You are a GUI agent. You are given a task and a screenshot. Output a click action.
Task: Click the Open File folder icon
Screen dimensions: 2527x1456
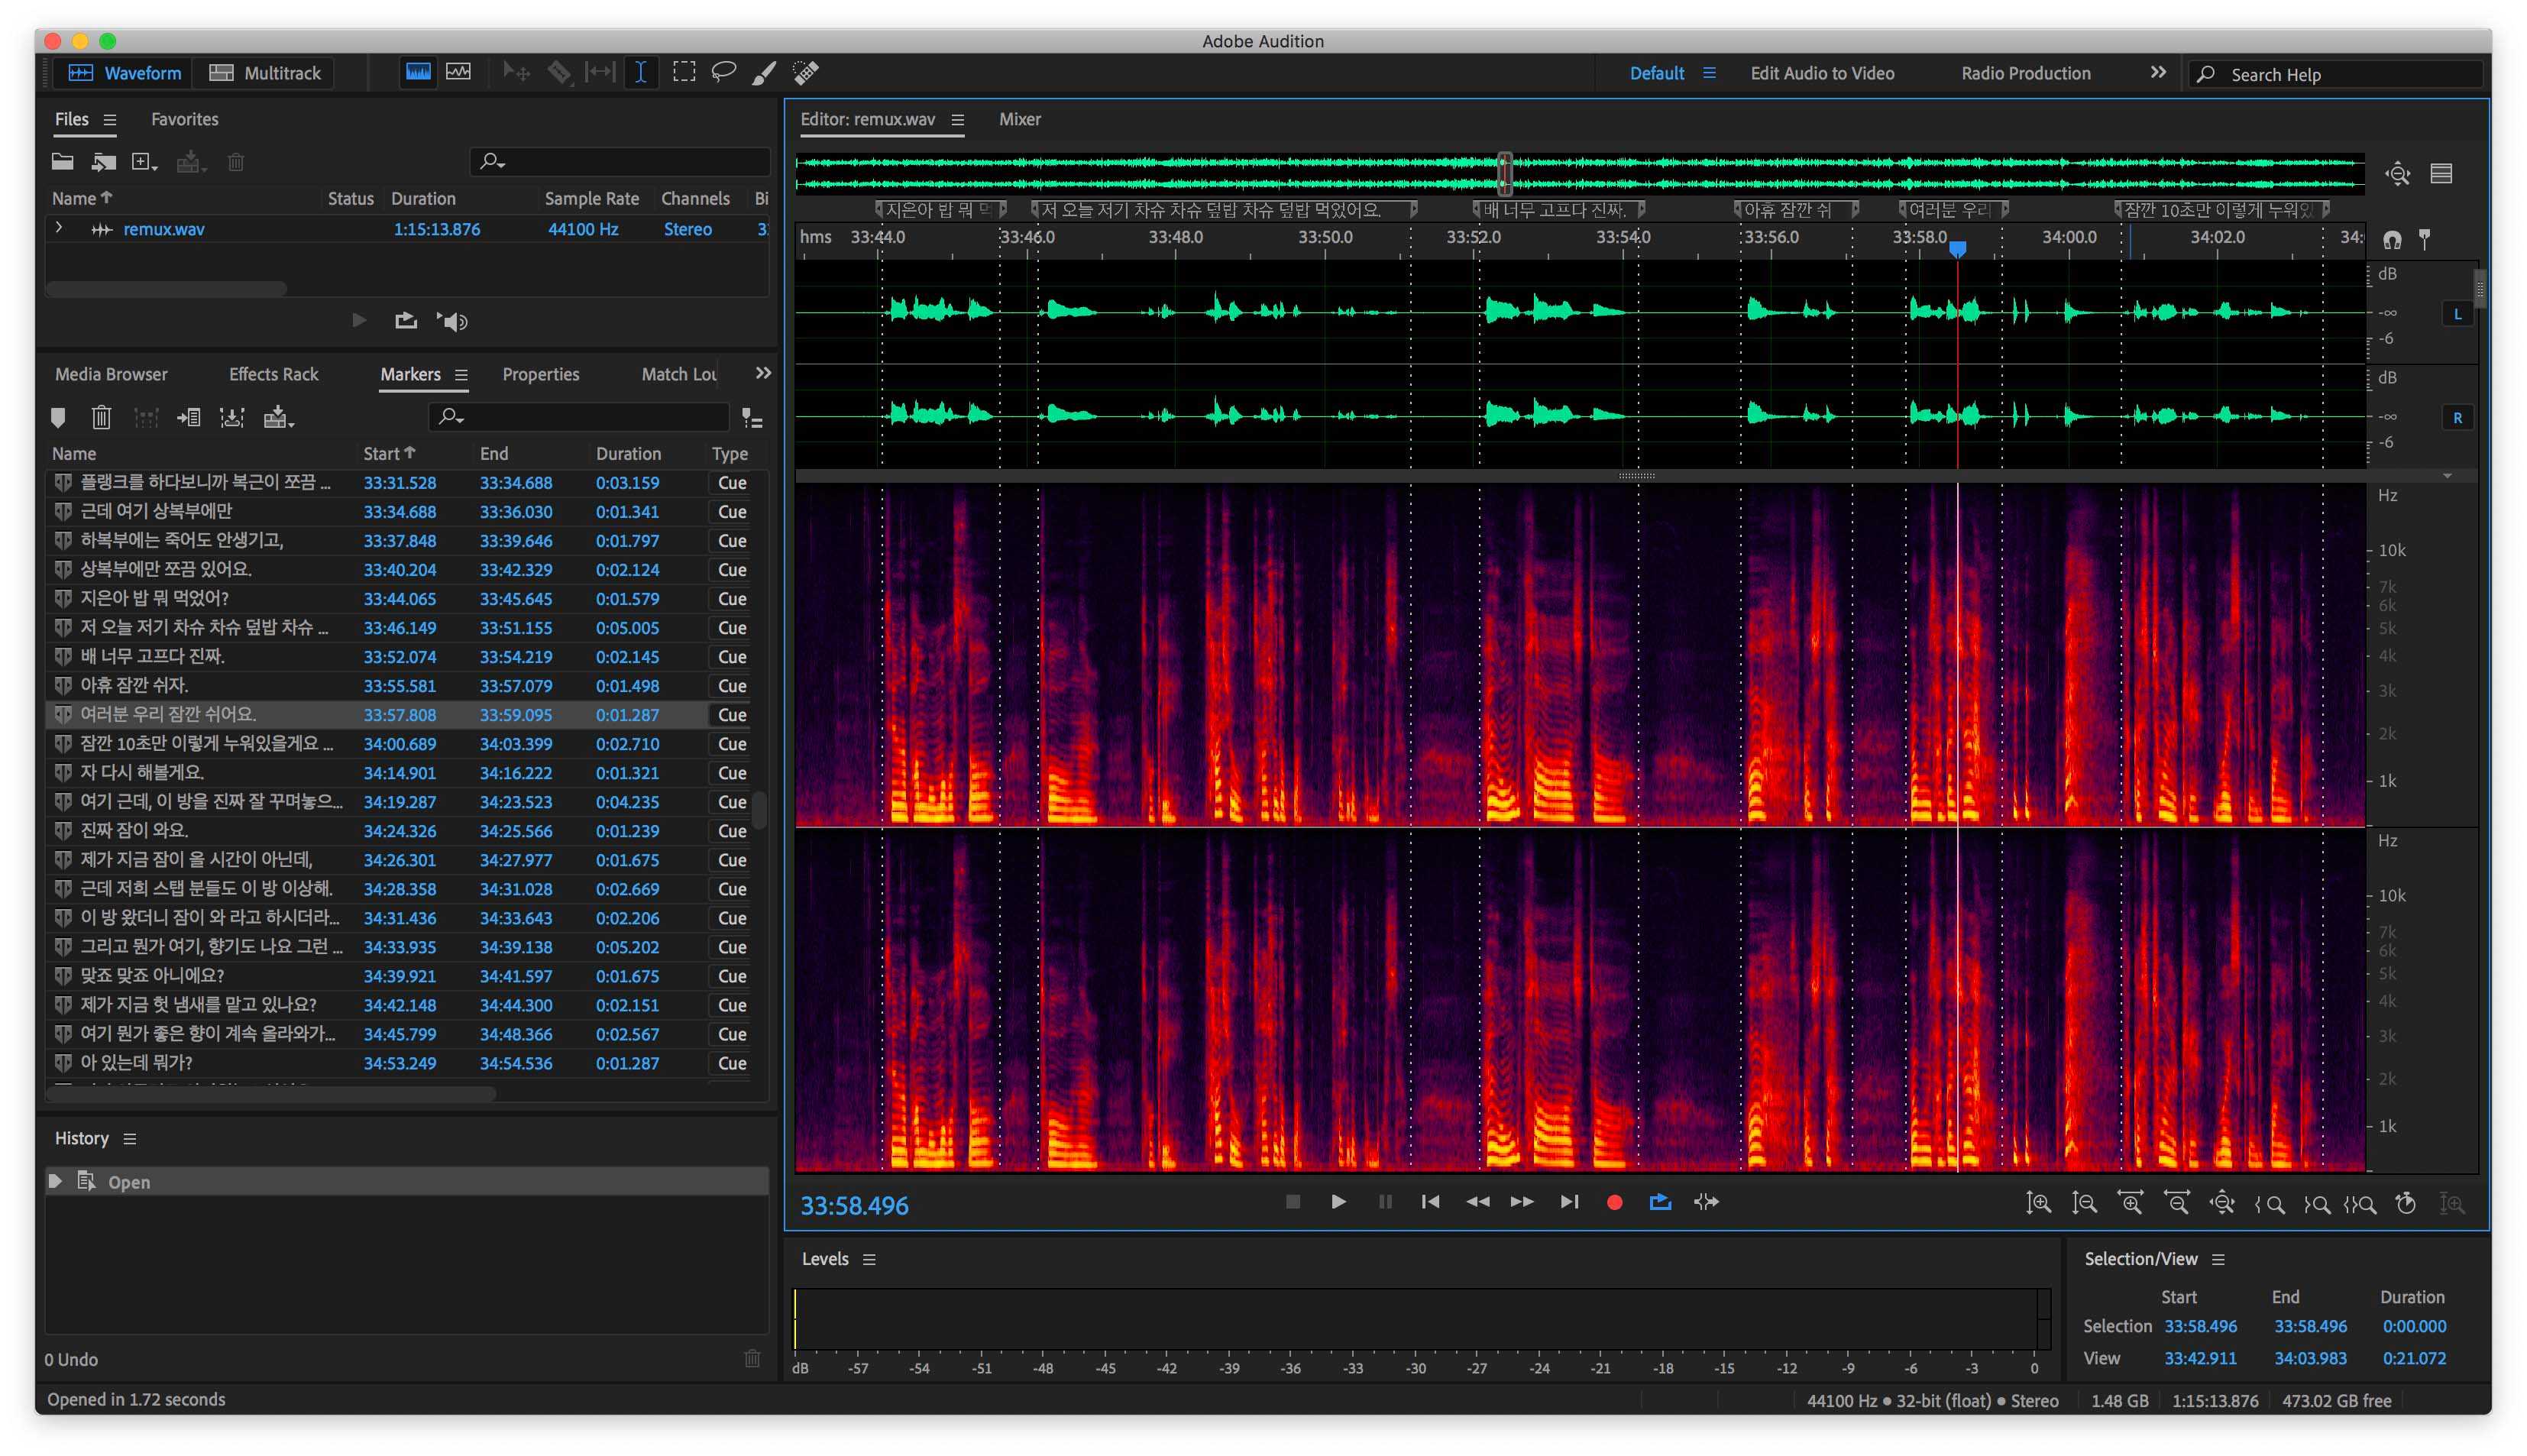click(63, 161)
